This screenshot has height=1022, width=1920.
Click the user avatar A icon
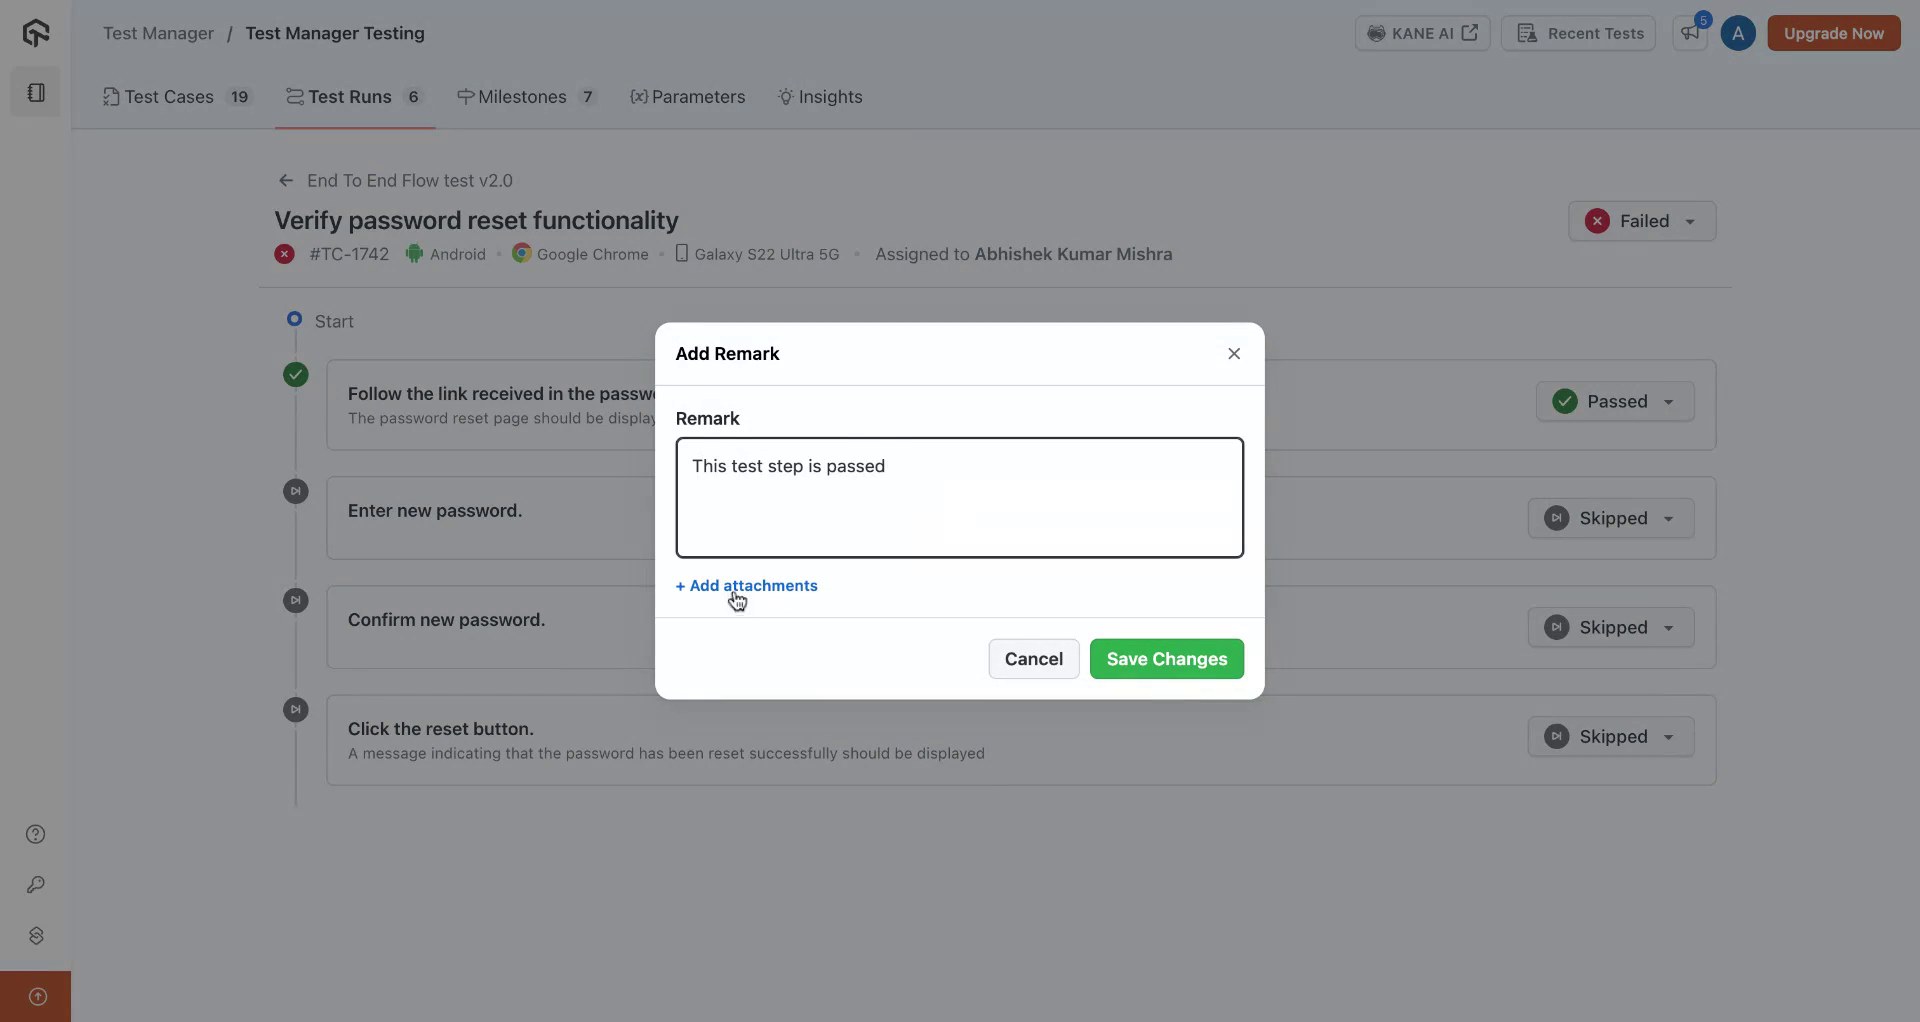click(1738, 34)
